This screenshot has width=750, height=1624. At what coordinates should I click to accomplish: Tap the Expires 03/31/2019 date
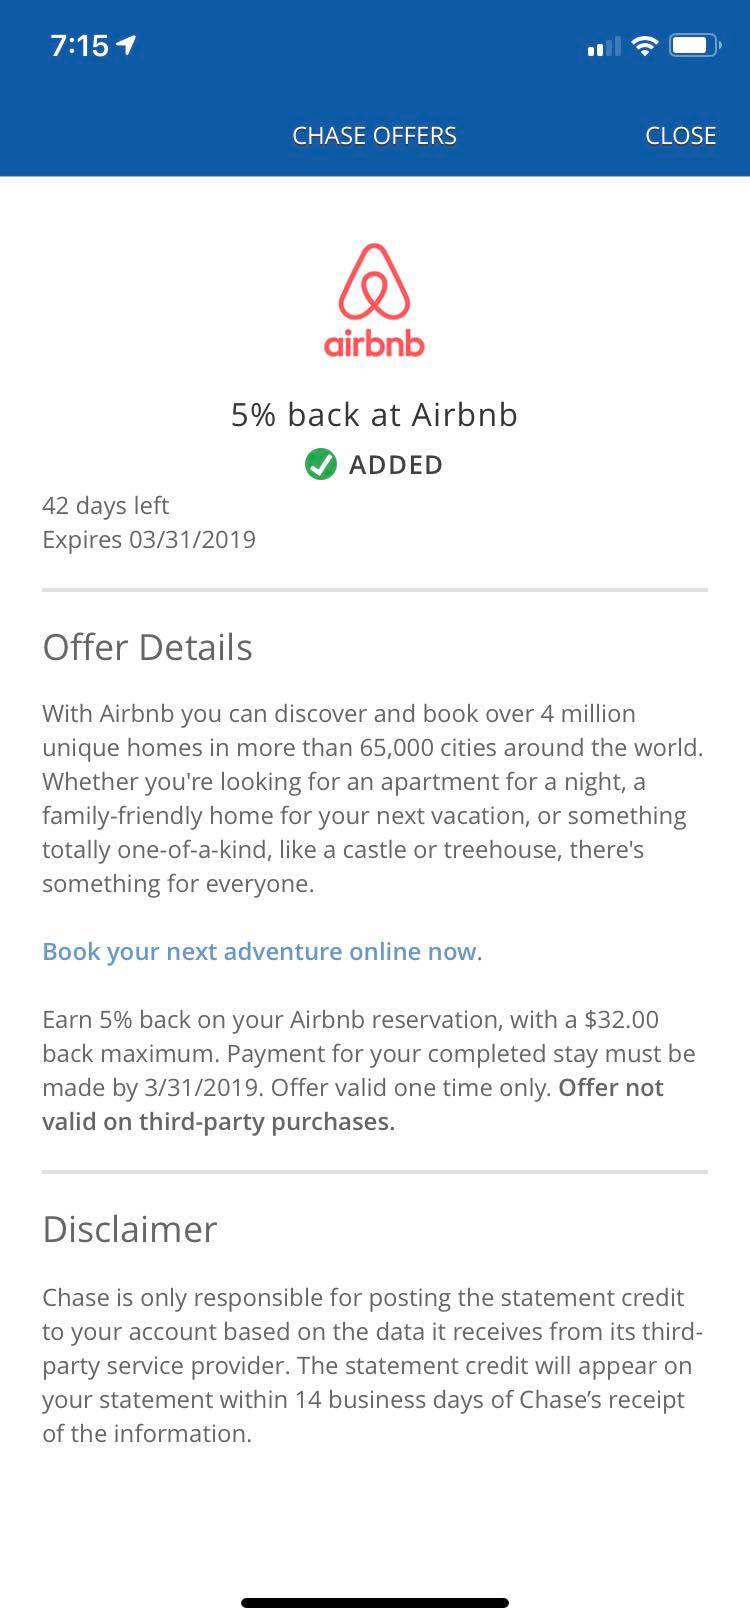149,540
